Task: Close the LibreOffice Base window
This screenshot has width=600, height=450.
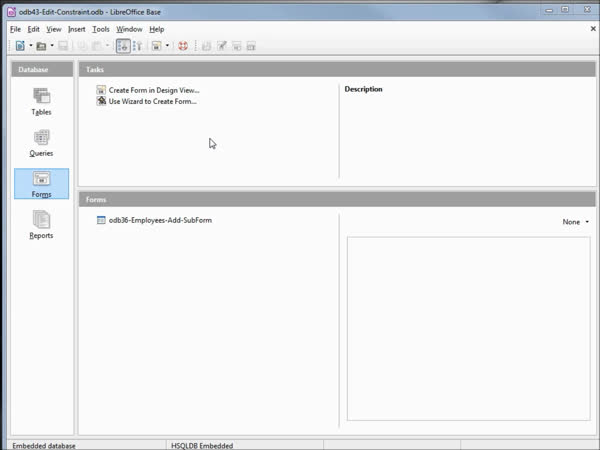Action: pyautogui.click(x=587, y=10)
